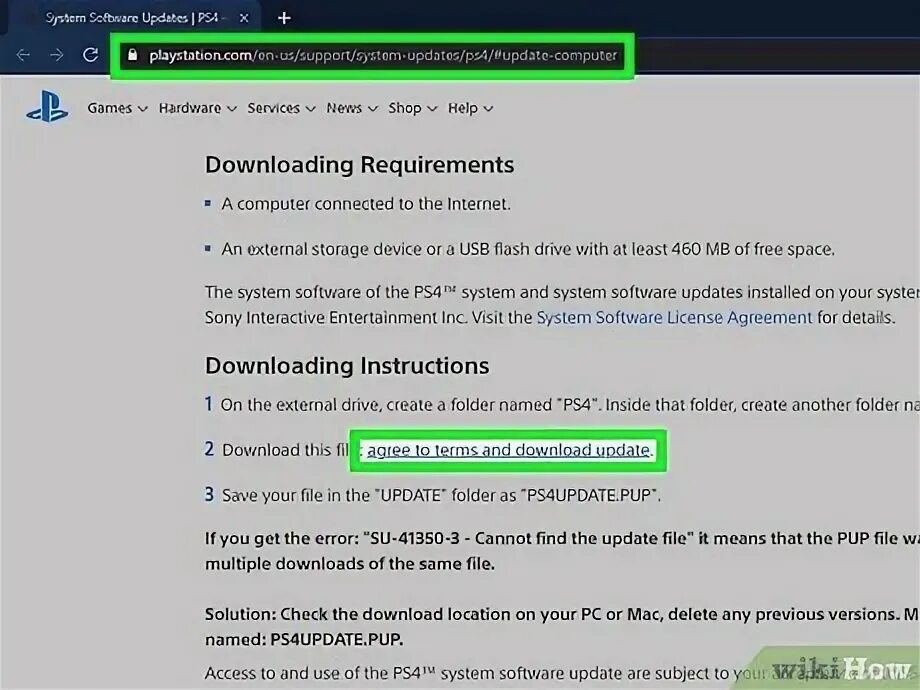Expand the Help menu
Image resolution: width=920 pixels, height=690 pixels.
coord(470,108)
